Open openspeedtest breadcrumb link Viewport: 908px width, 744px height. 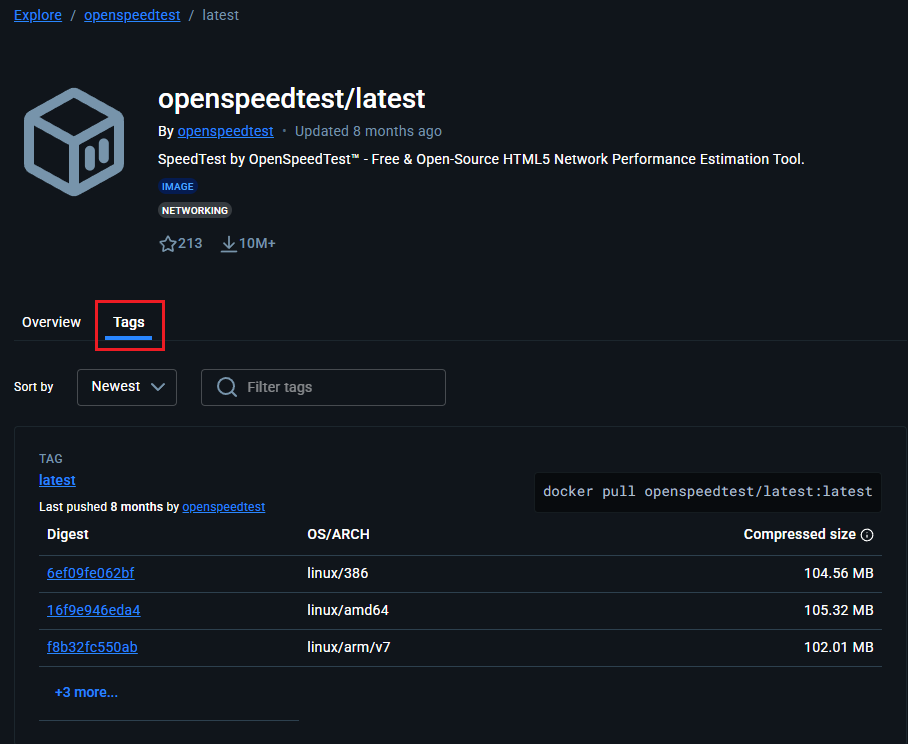click(132, 15)
